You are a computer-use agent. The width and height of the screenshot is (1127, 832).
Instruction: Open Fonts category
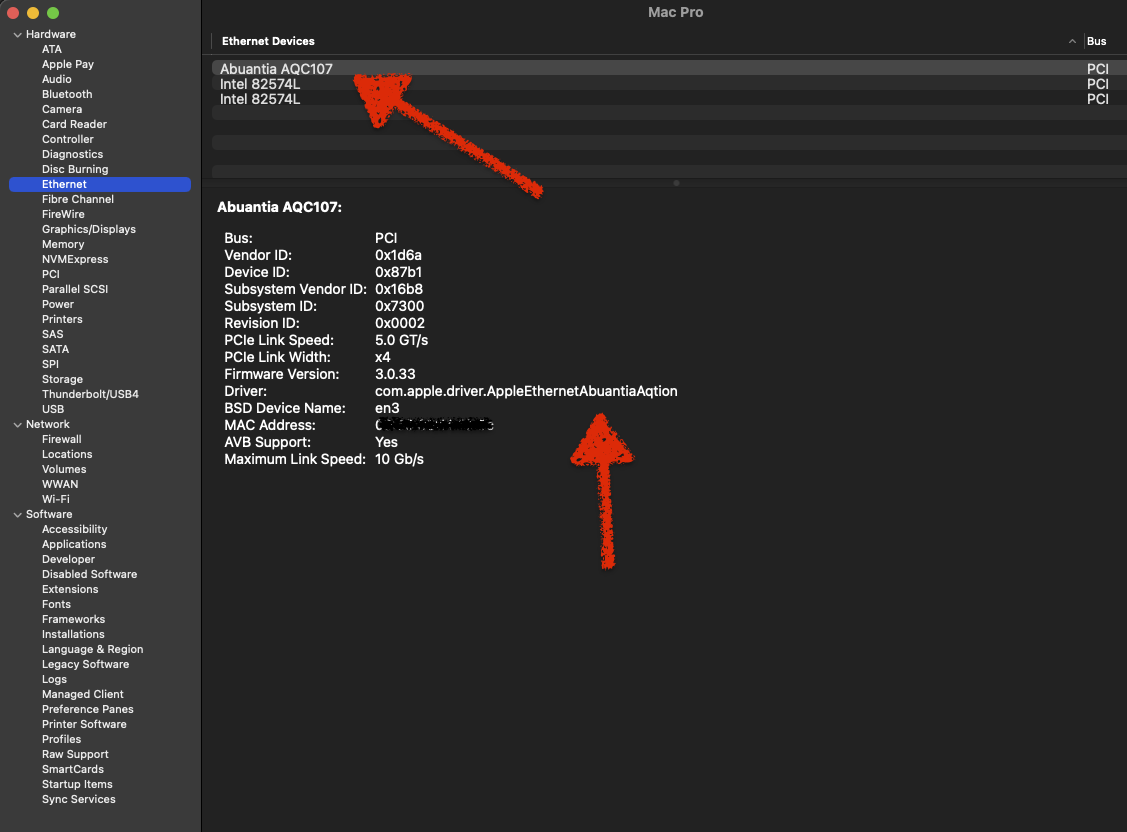pos(56,605)
